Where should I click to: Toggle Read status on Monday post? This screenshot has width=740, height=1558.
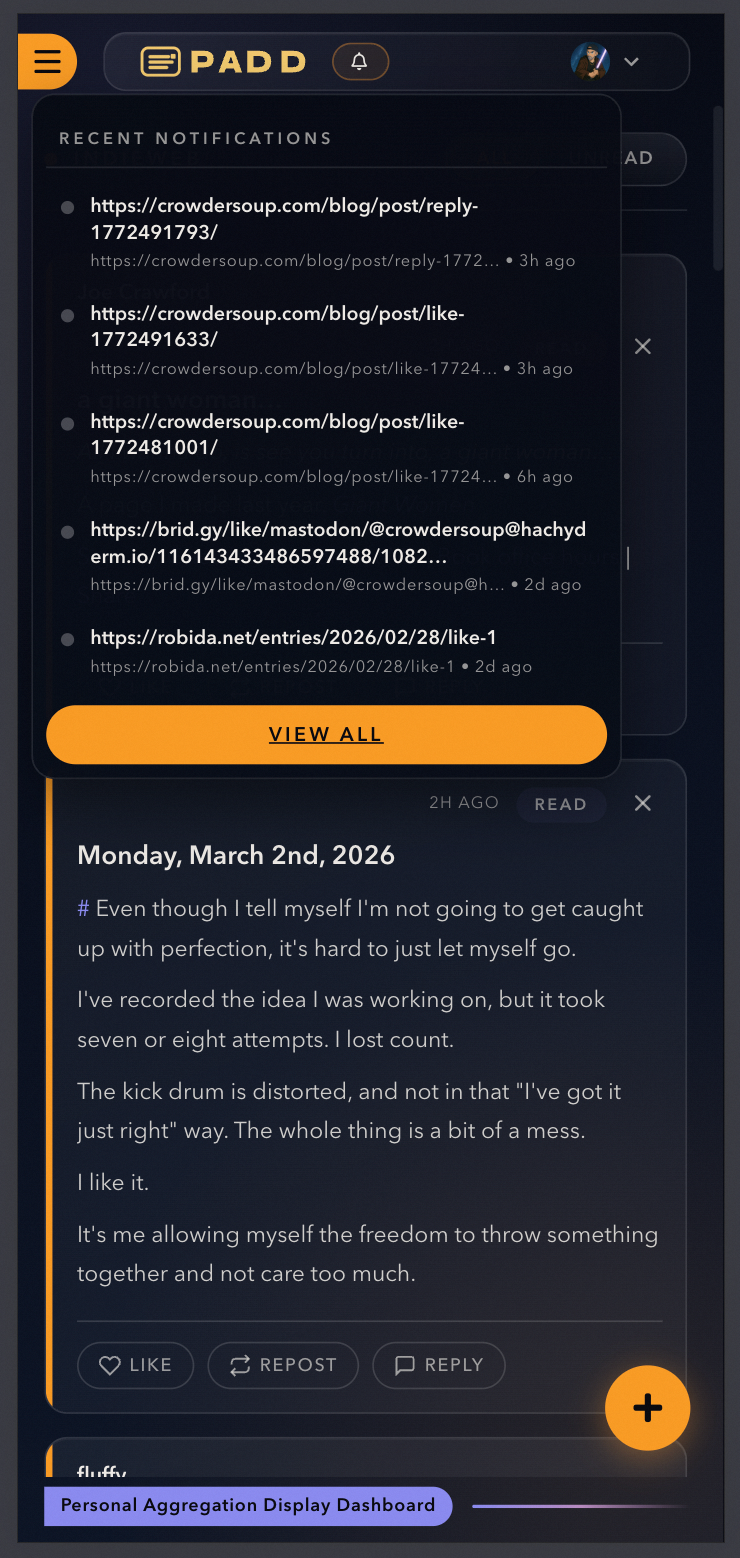point(560,805)
